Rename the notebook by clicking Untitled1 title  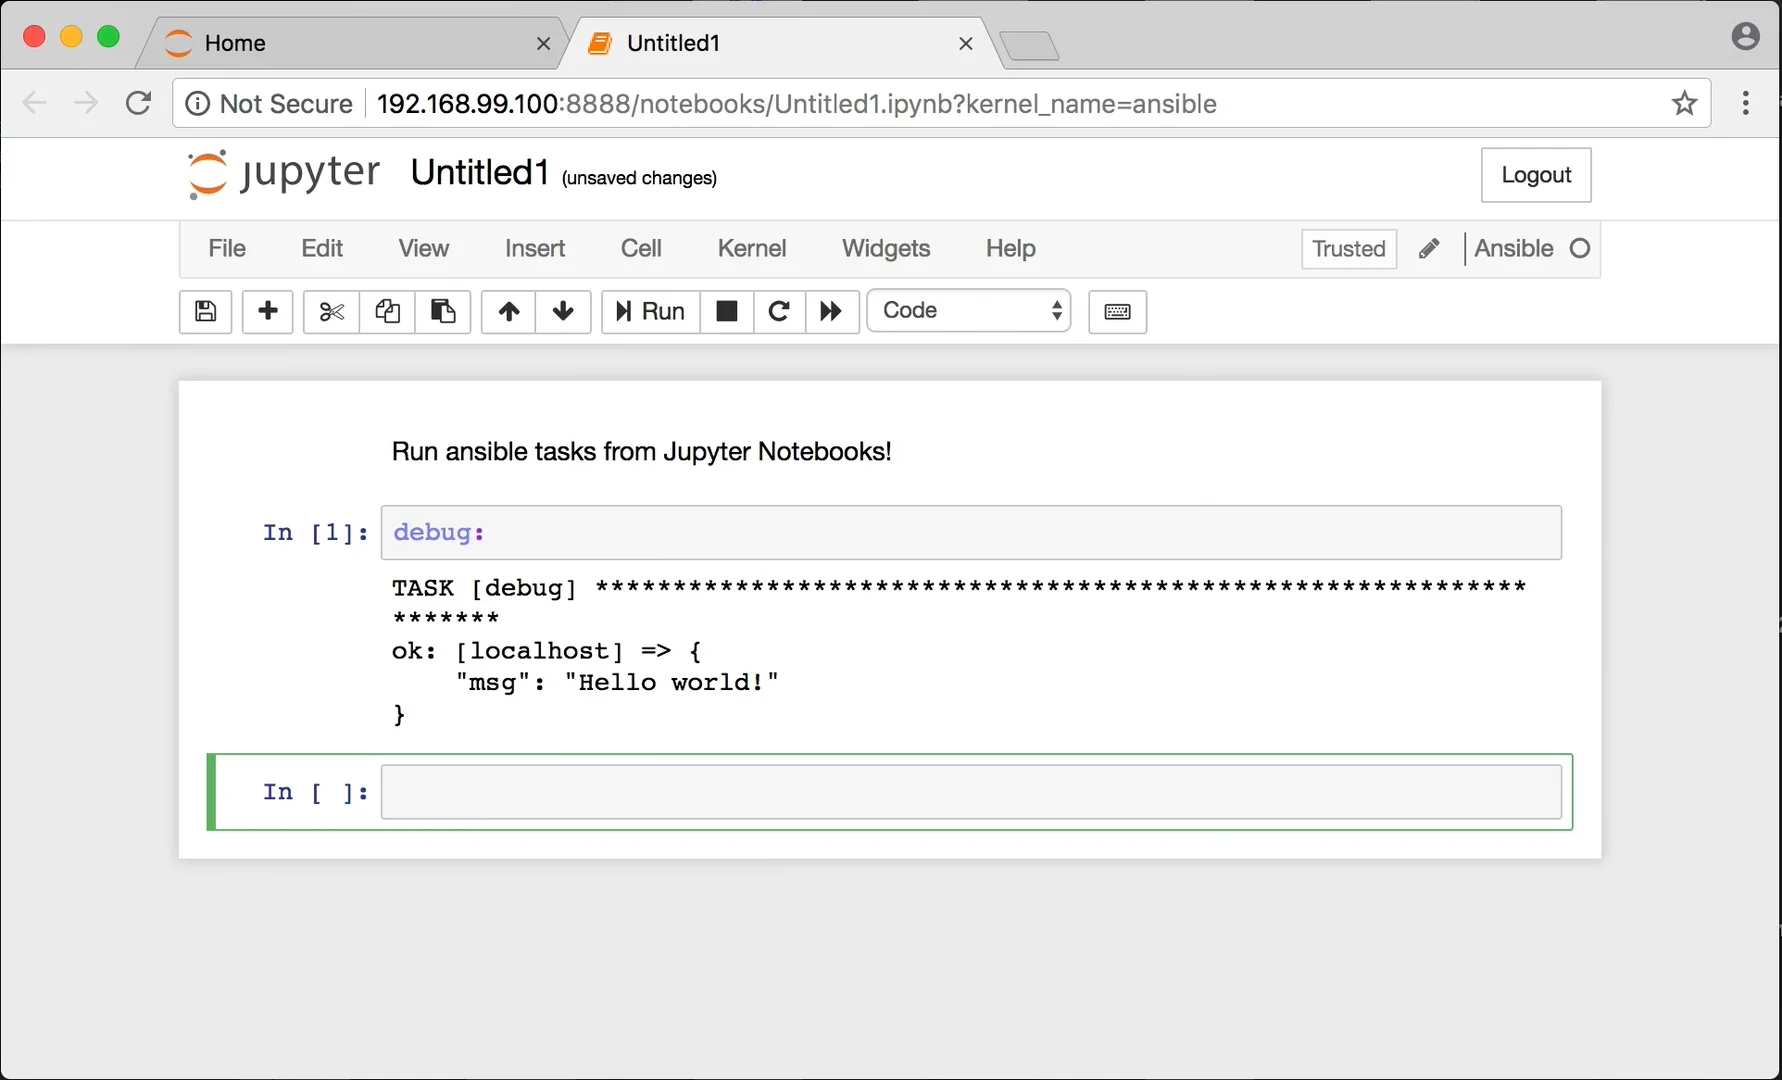480,173
